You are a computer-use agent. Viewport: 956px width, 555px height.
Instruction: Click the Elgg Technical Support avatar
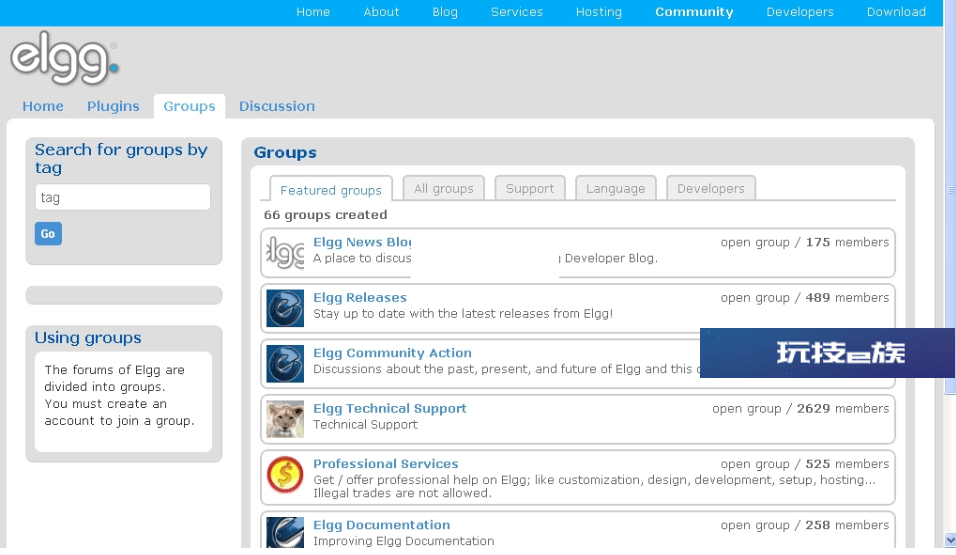point(285,419)
